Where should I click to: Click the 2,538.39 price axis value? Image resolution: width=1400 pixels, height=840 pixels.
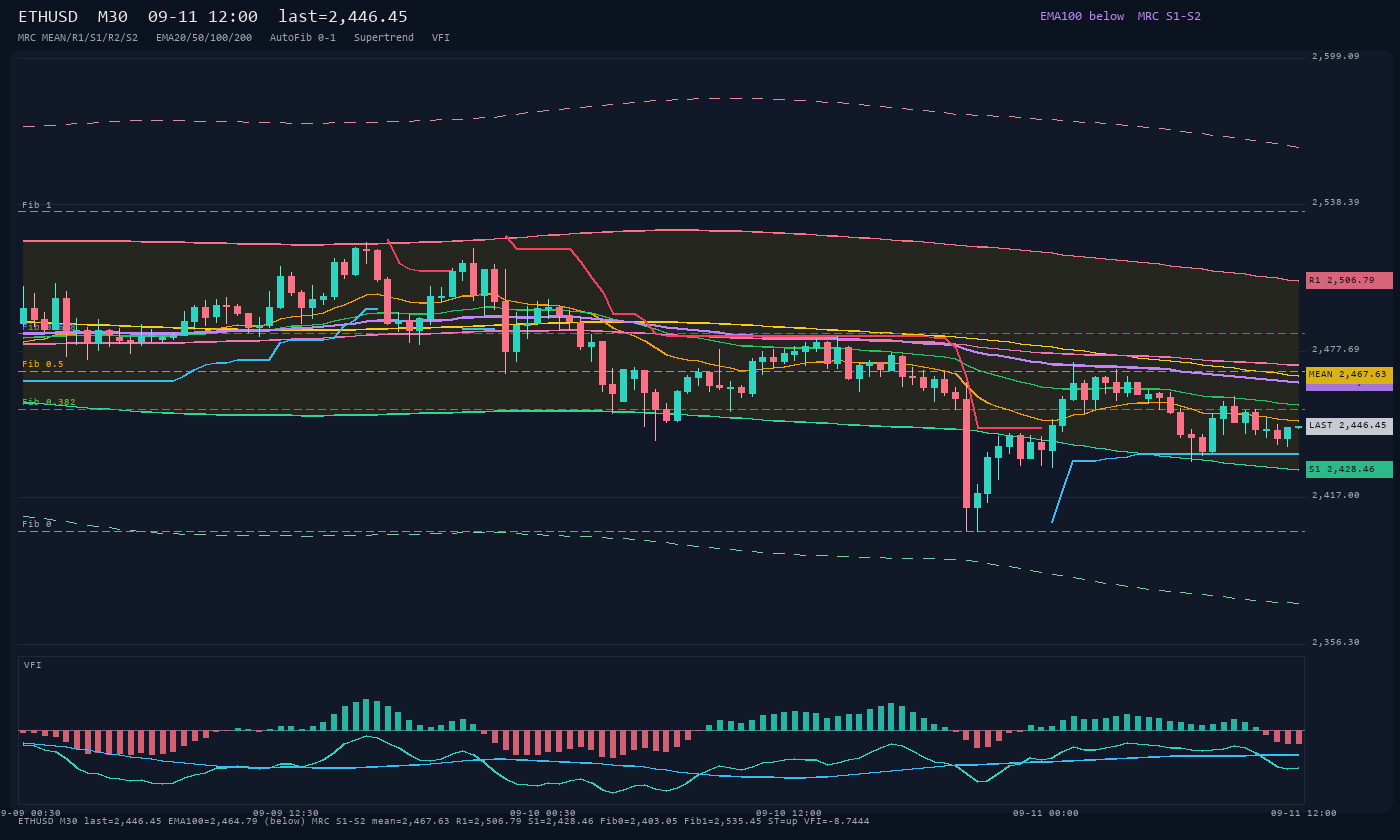[1336, 203]
